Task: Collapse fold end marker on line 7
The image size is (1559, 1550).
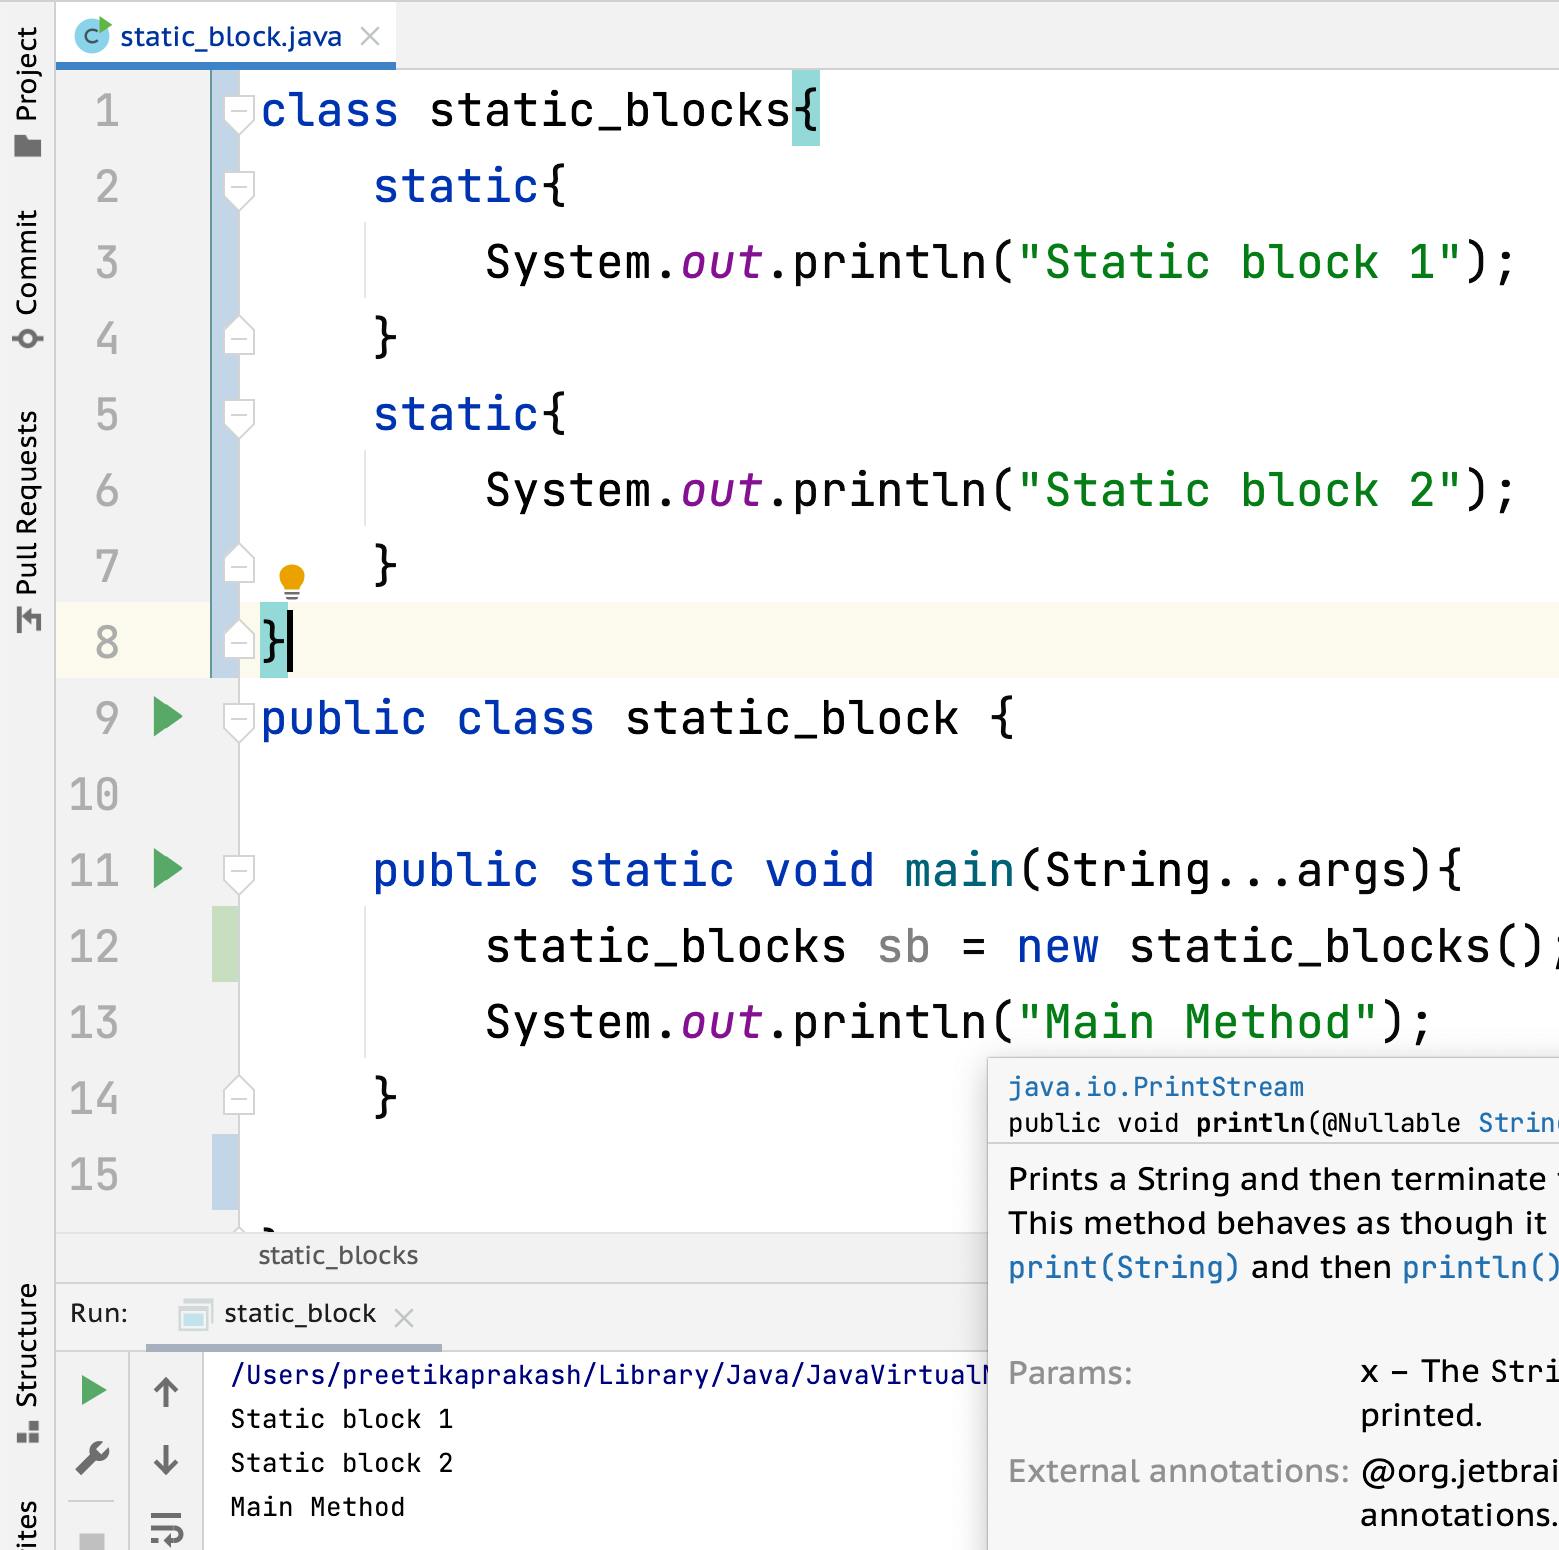Action: (x=238, y=563)
